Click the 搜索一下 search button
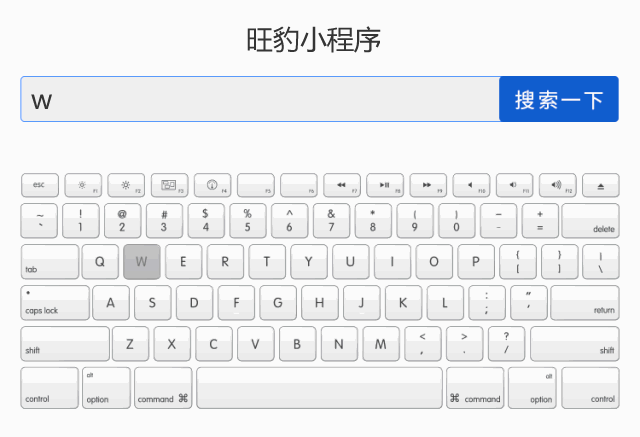The width and height of the screenshot is (640, 437). 559,99
